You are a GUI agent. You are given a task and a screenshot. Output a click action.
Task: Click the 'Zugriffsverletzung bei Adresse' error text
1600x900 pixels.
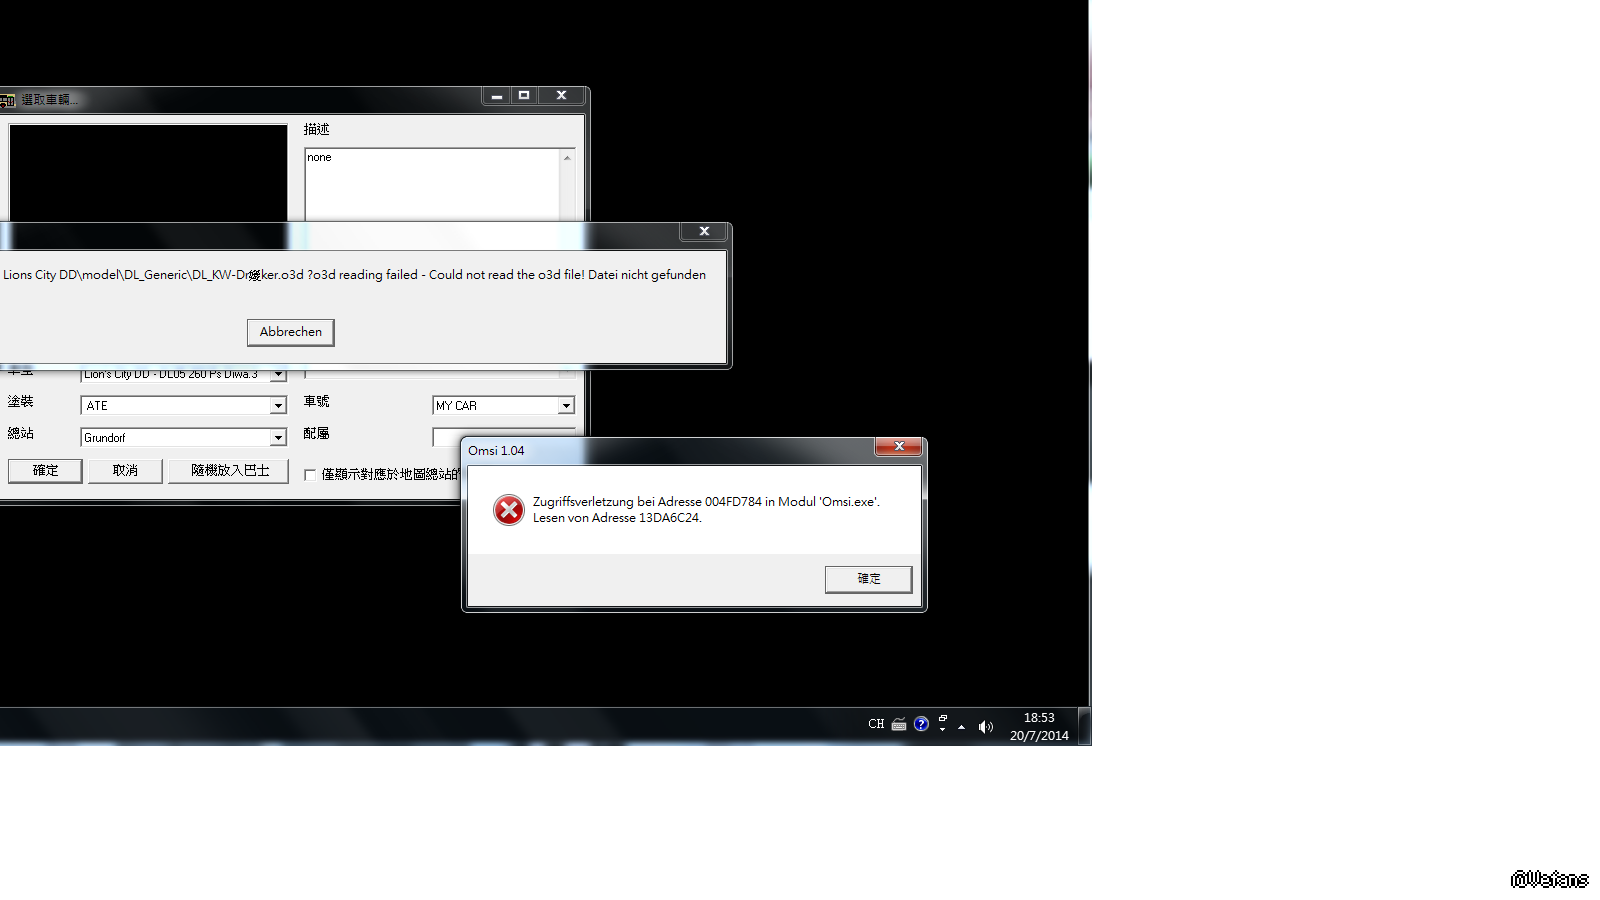click(x=706, y=510)
